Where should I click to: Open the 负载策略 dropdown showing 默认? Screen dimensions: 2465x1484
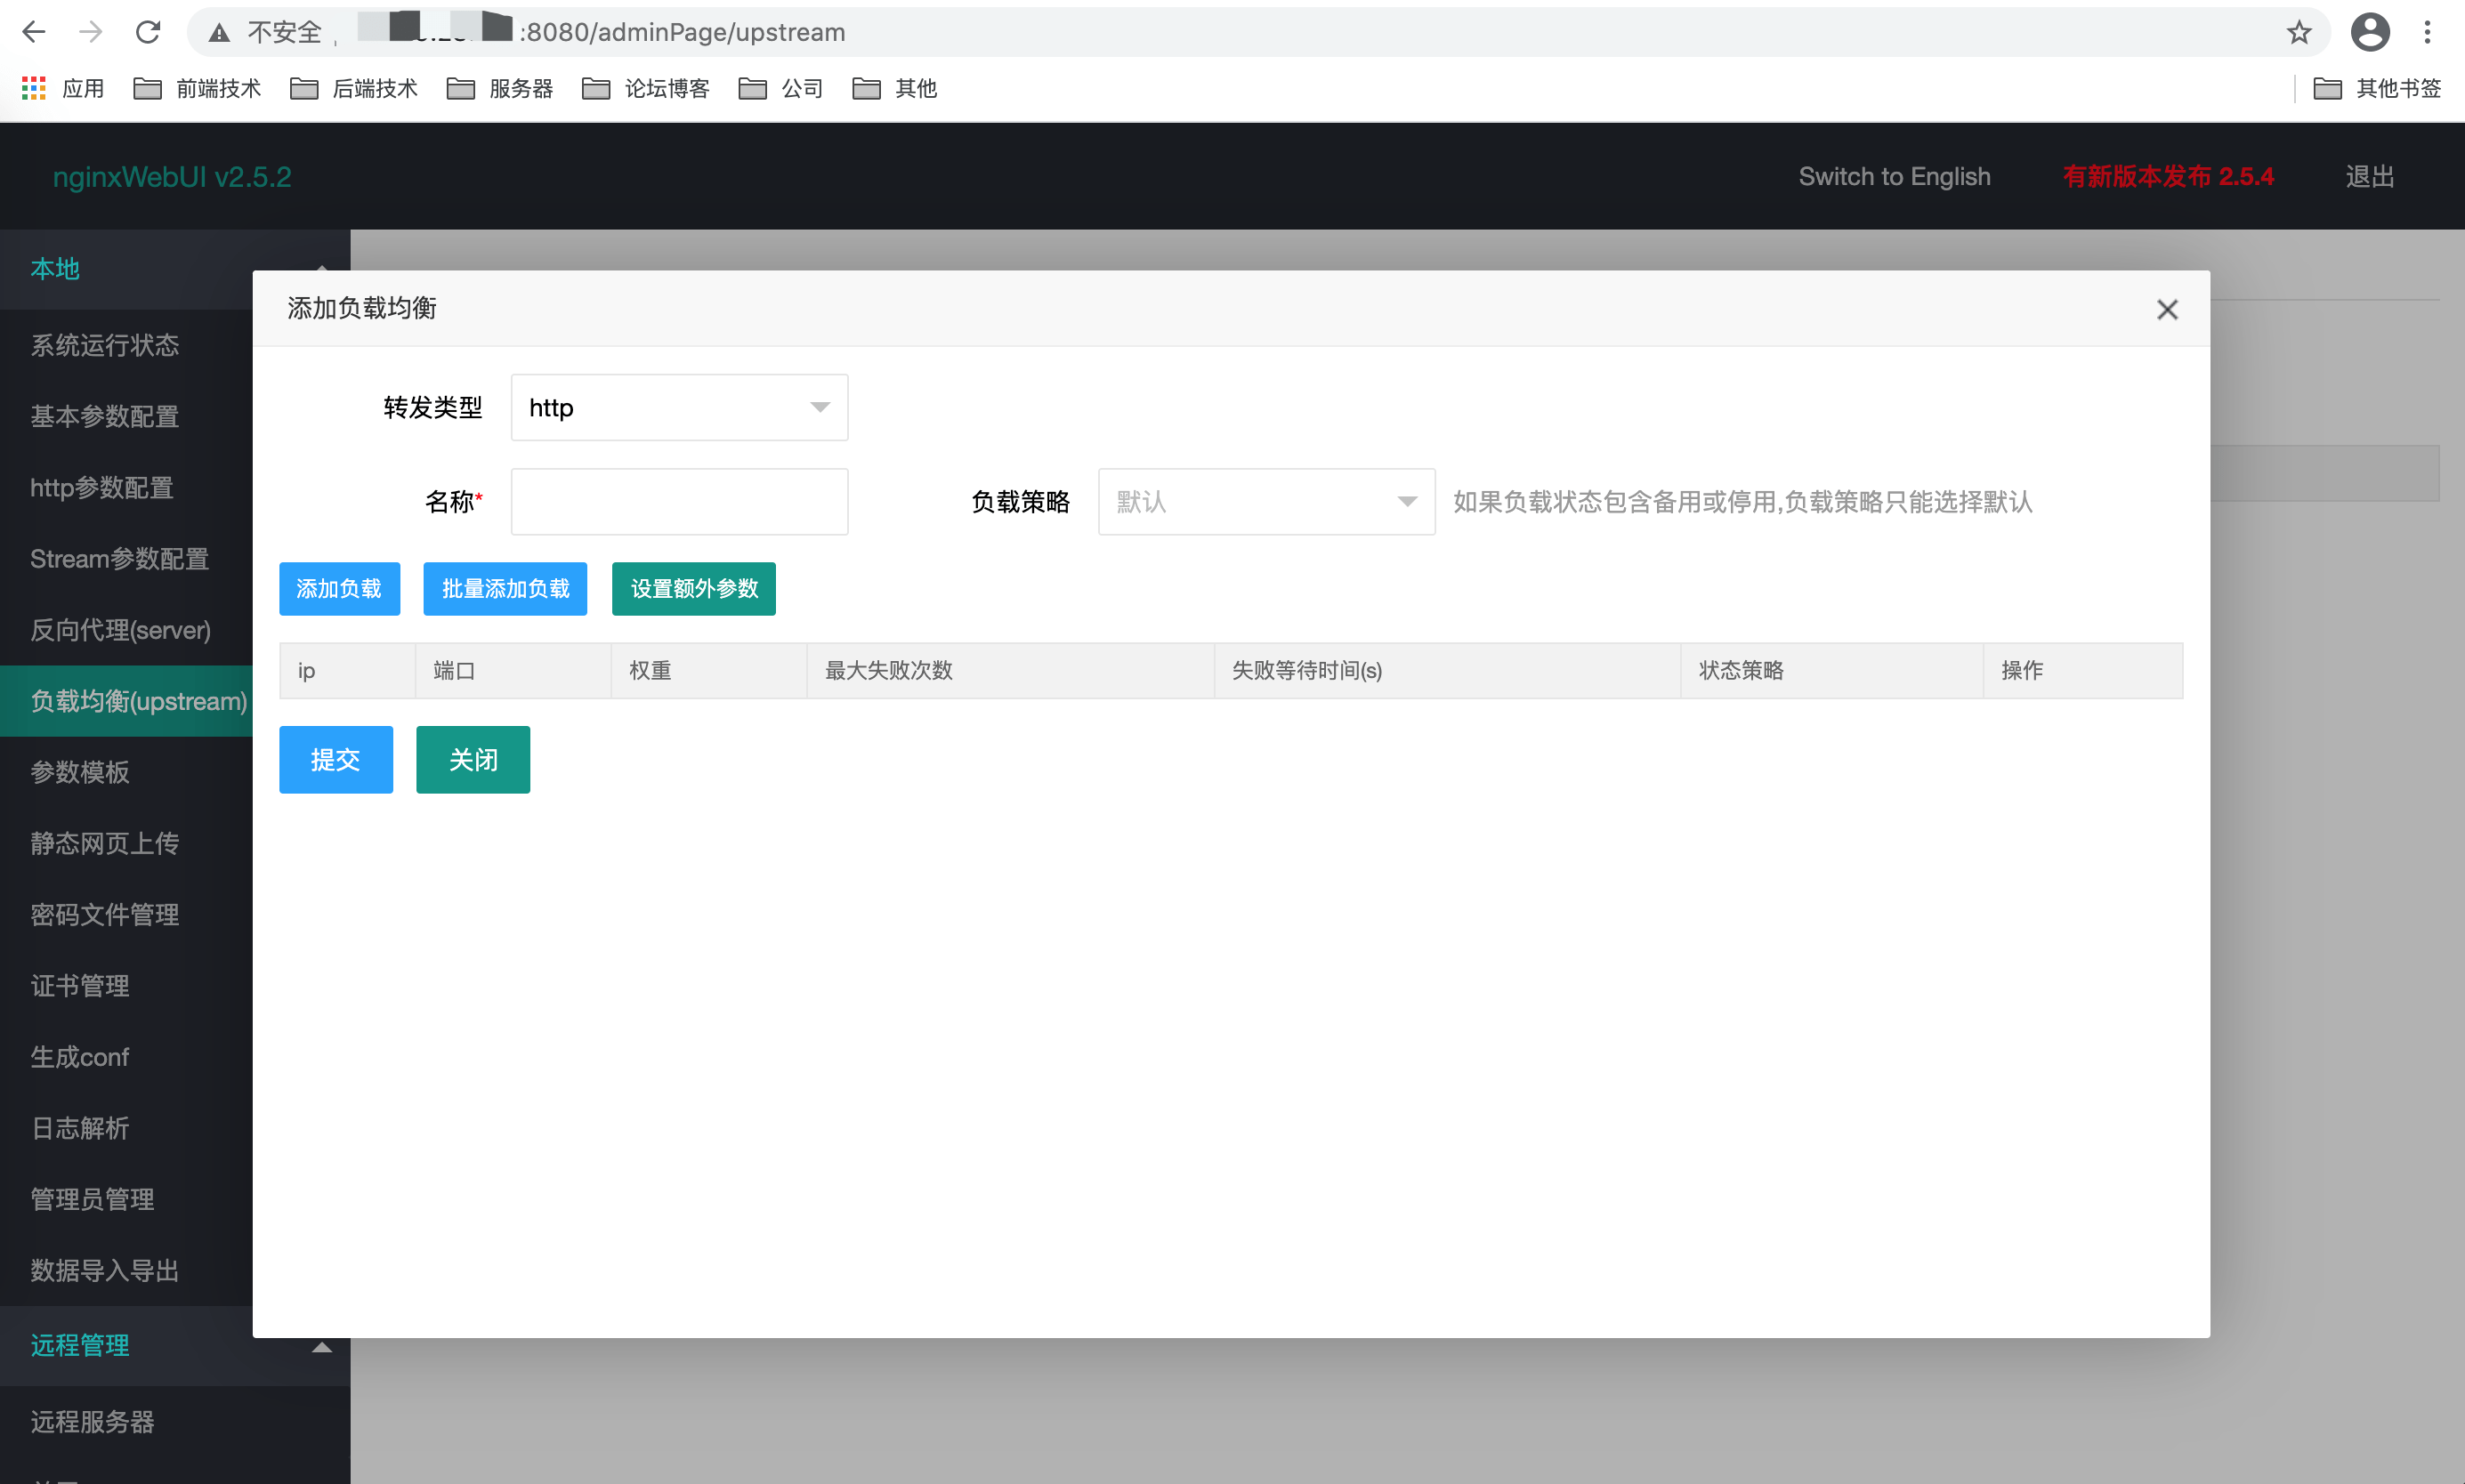tap(1265, 501)
